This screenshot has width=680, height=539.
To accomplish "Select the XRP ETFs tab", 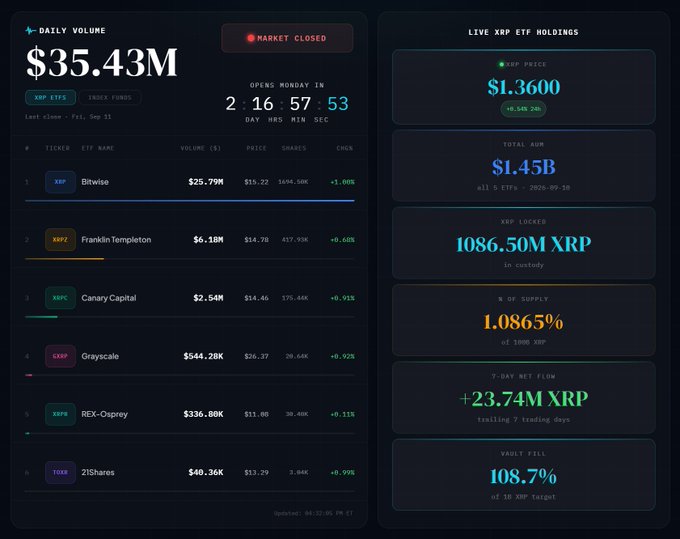I will pos(50,98).
